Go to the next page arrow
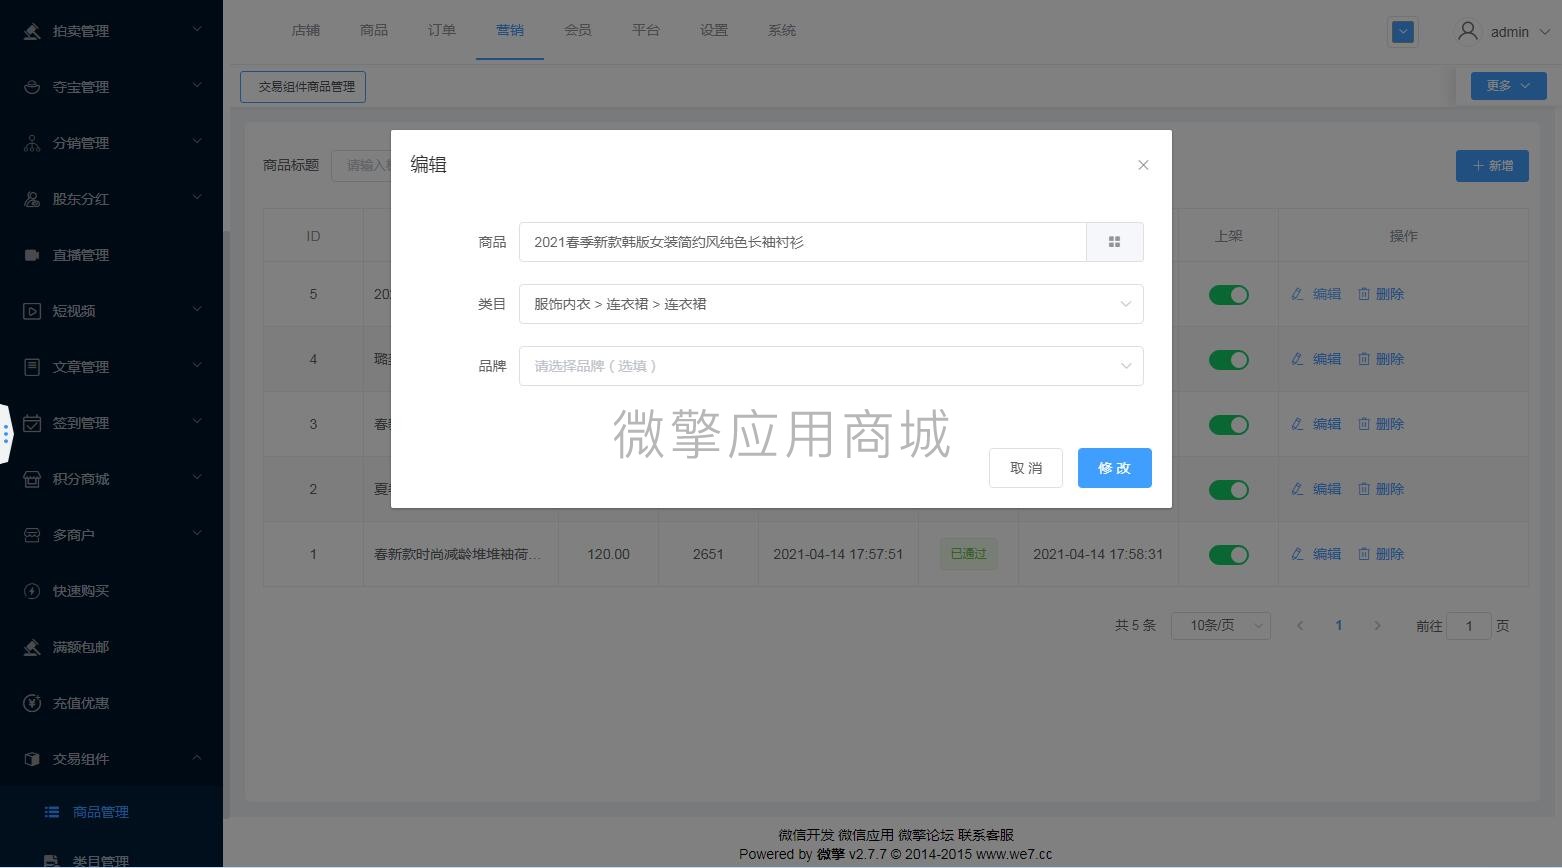This screenshot has width=1562, height=868. coord(1377,626)
